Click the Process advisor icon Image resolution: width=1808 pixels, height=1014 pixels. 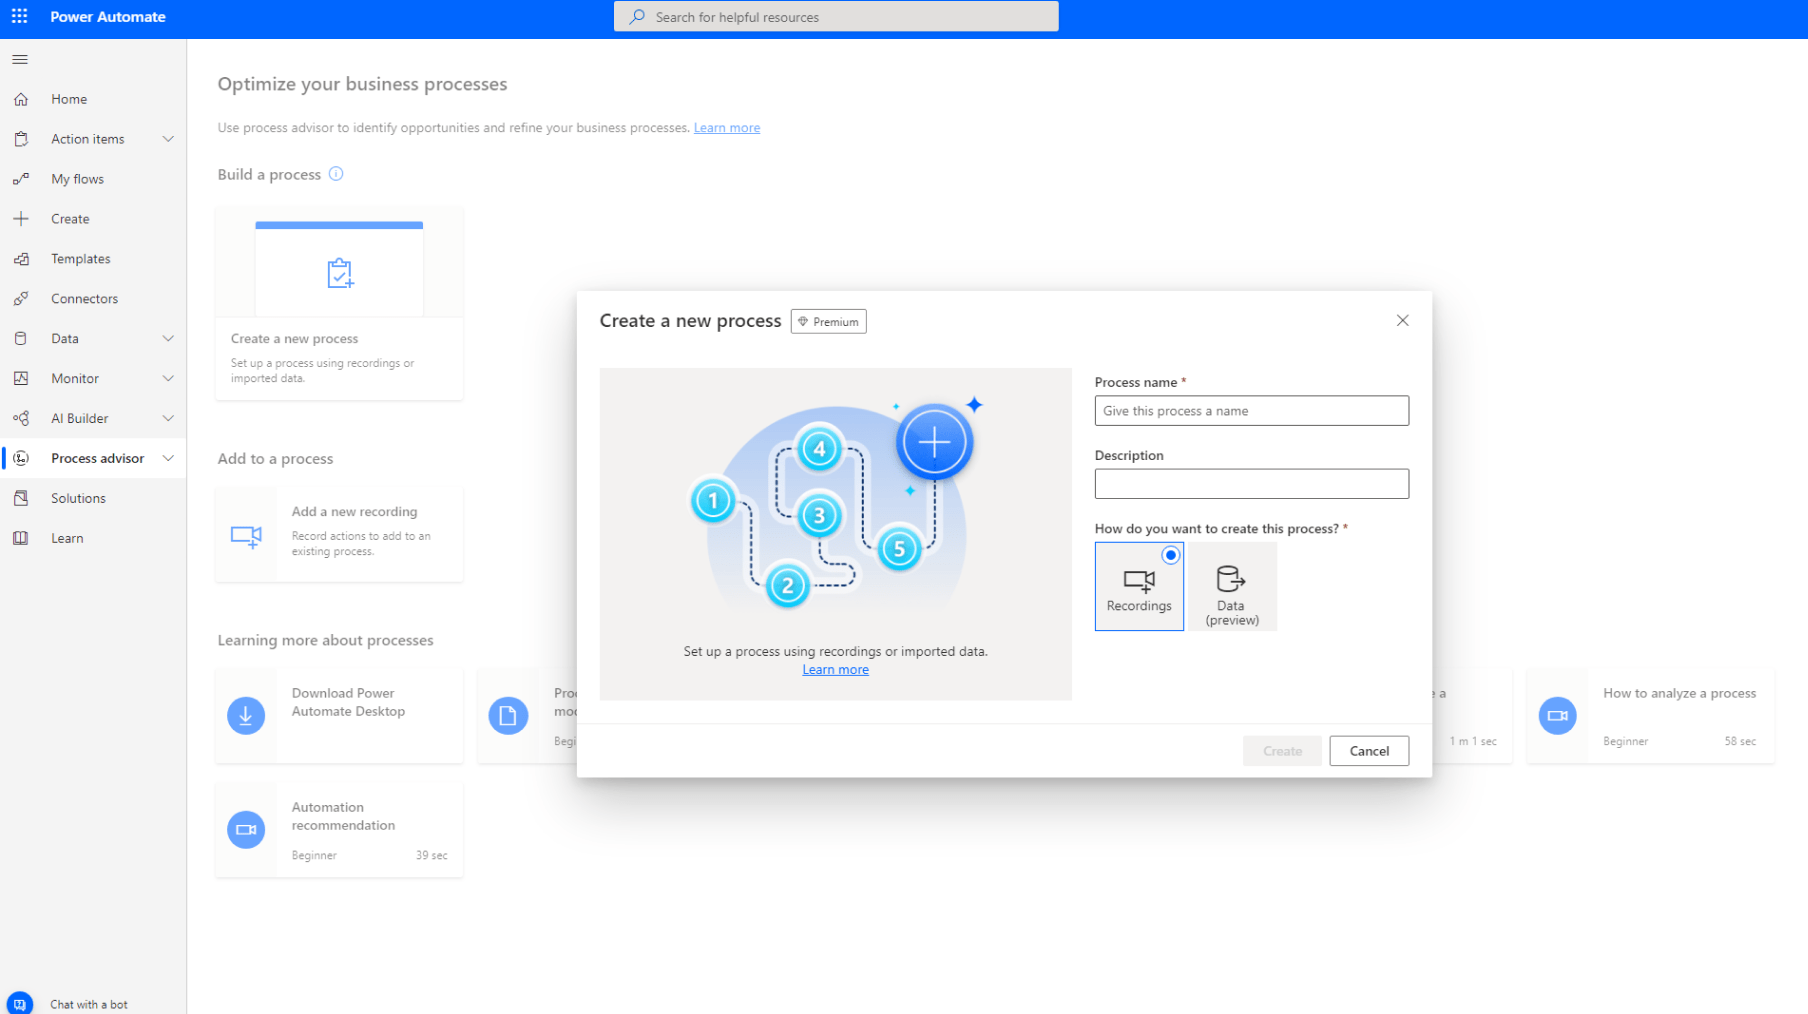pos(21,458)
